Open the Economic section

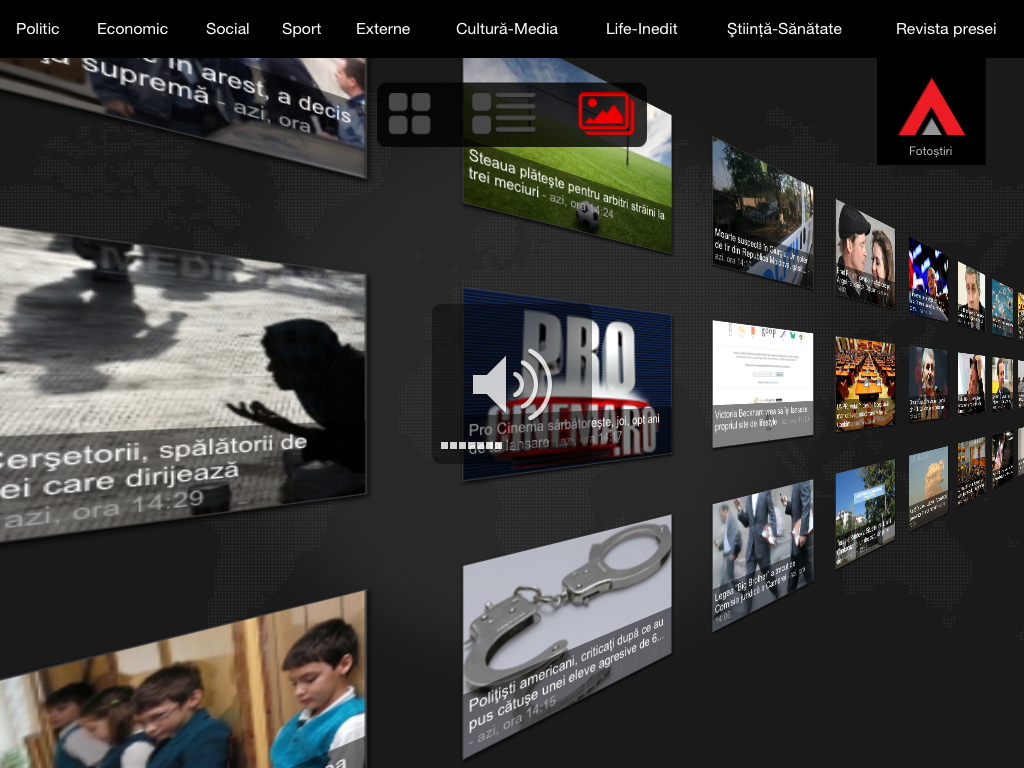(x=133, y=29)
